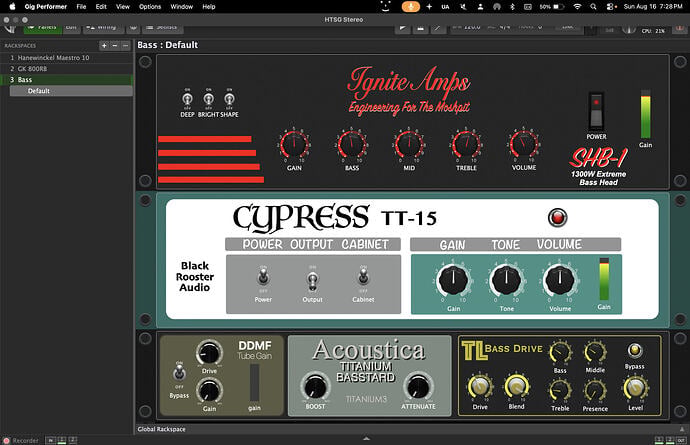This screenshot has height=445, width=690.
Task: Toggle the SHAPE switch on the SHB-1
Action: click(229, 99)
